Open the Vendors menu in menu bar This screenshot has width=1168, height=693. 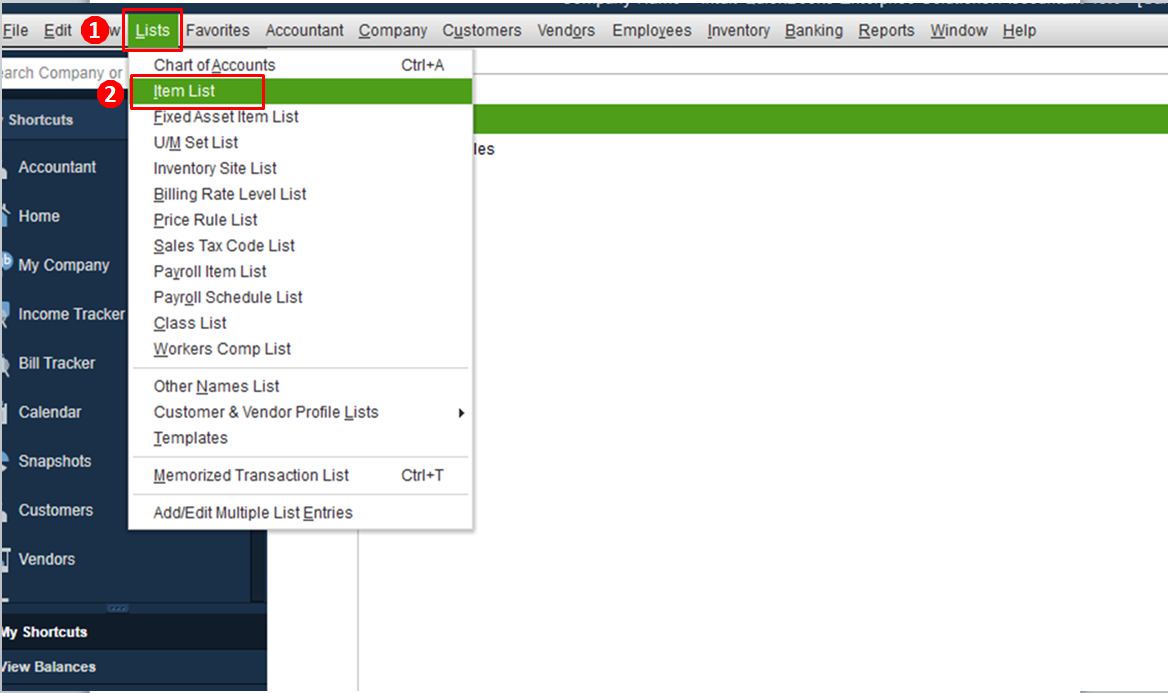tap(566, 31)
